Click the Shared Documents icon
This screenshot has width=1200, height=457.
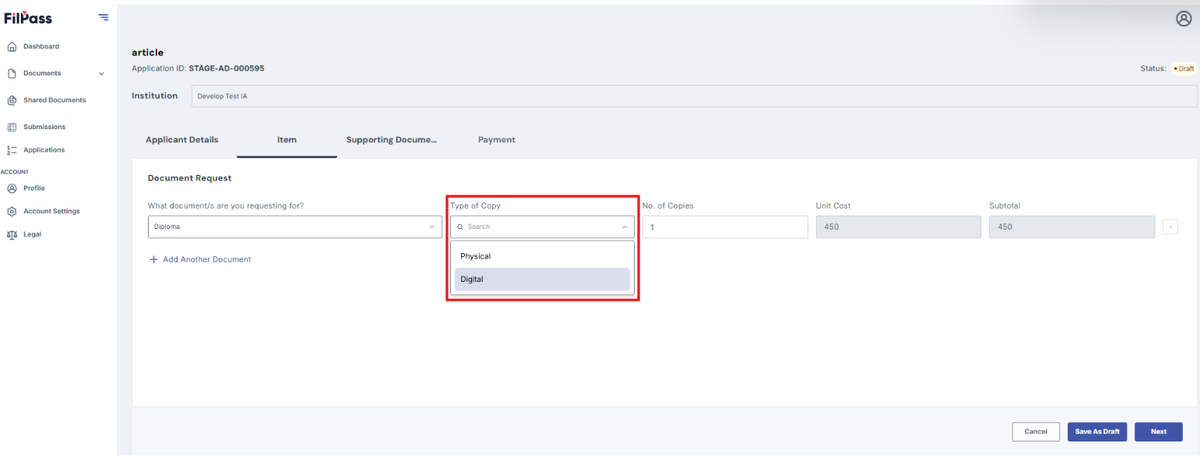(x=12, y=100)
